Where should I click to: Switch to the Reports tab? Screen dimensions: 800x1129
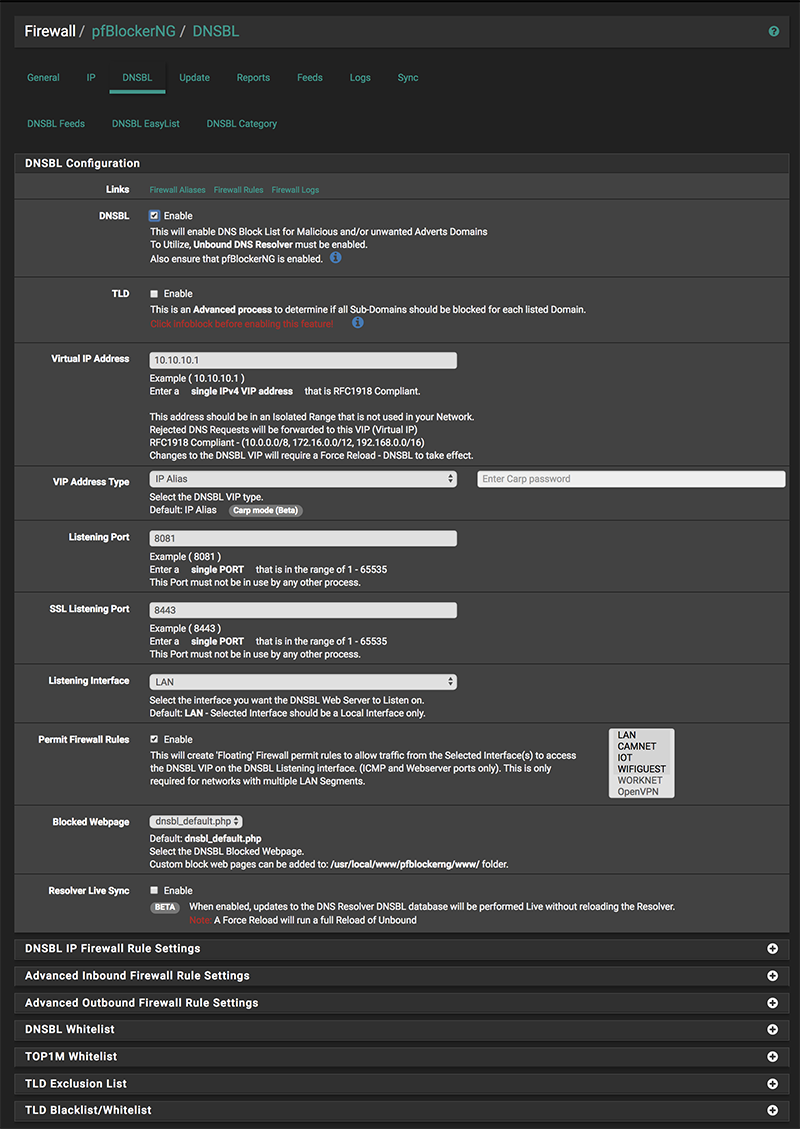pos(253,78)
